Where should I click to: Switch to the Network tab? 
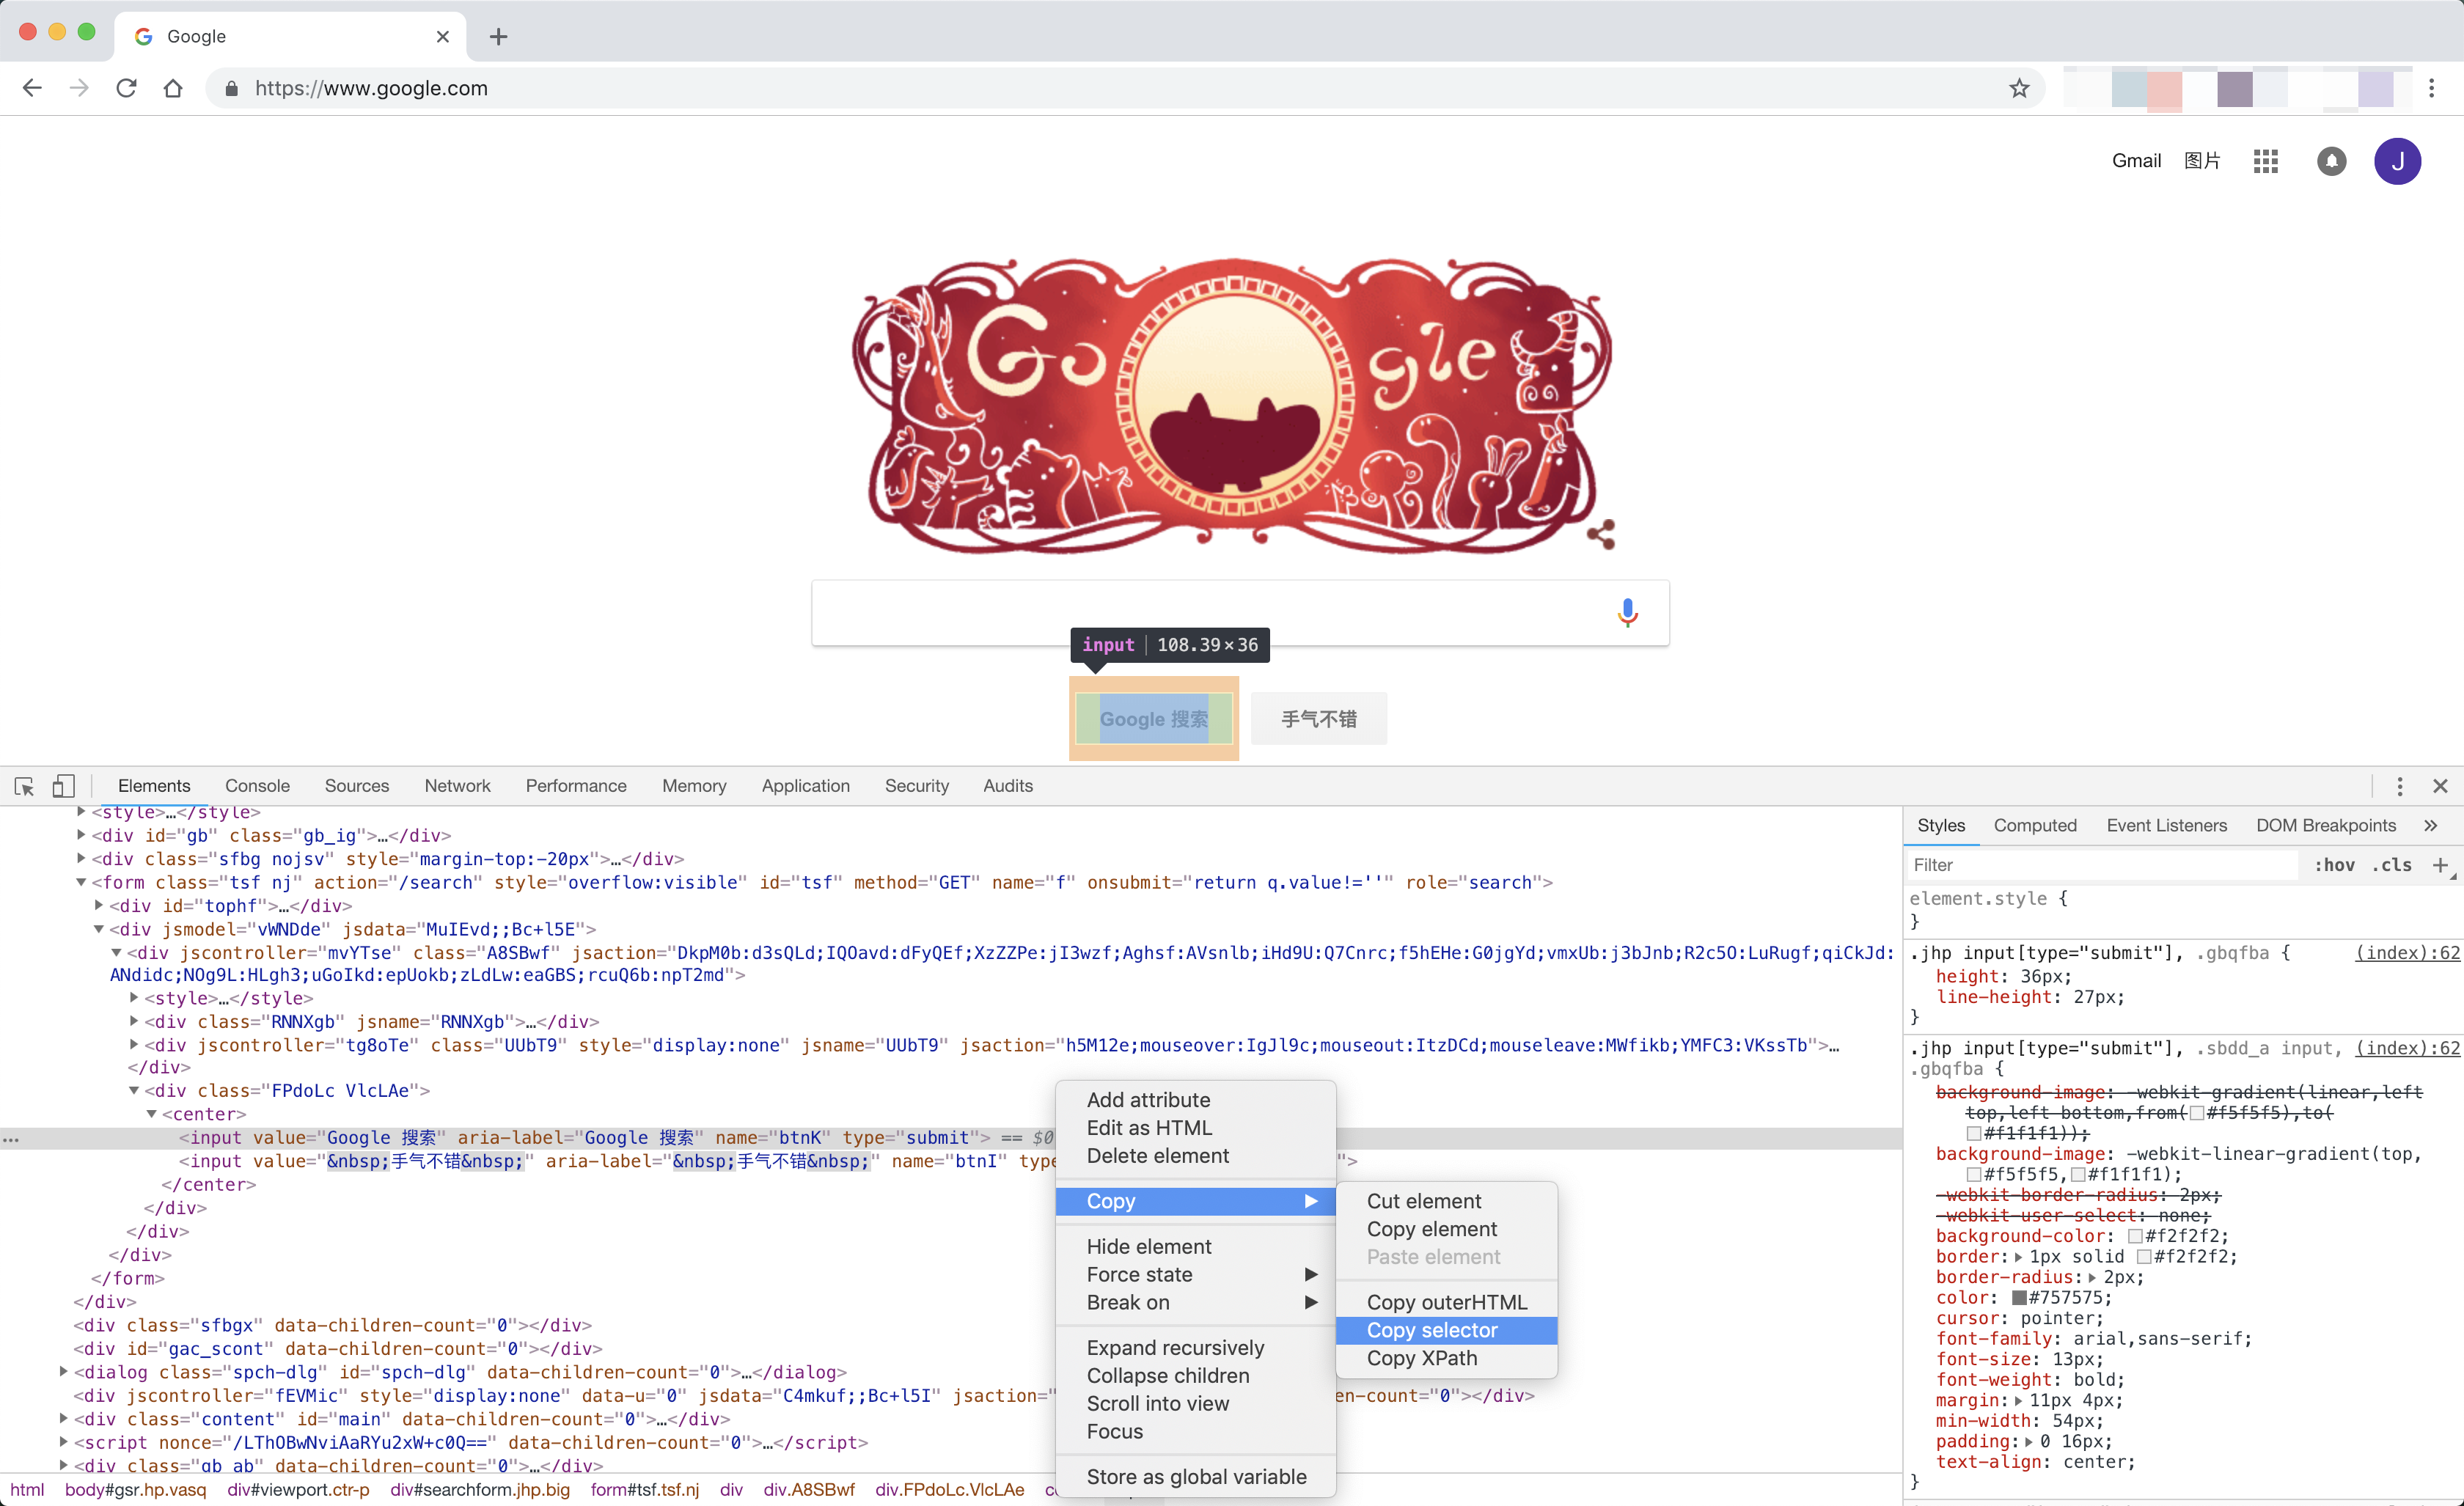point(457,786)
